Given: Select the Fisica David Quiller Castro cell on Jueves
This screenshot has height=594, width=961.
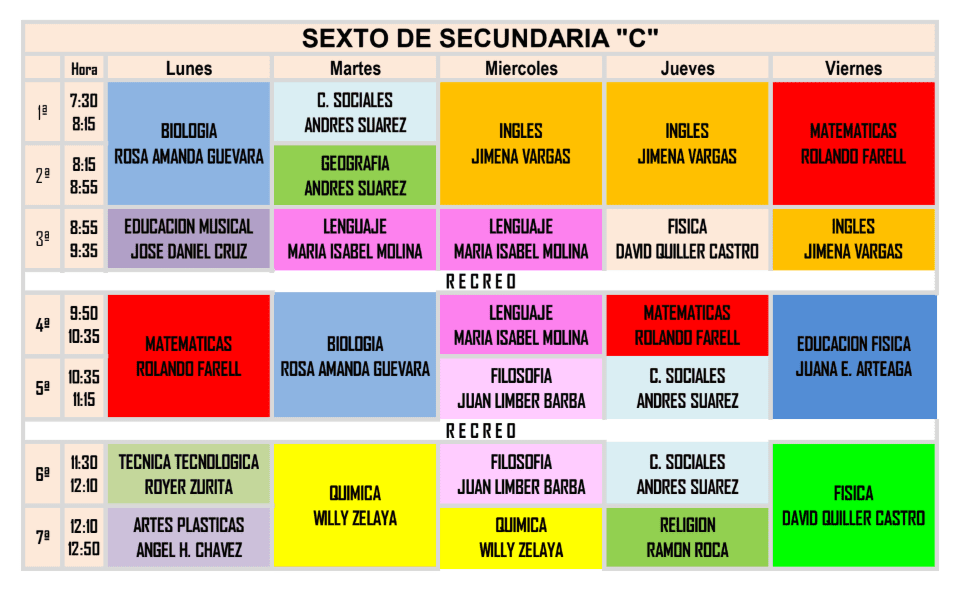Looking at the screenshot, I should (x=687, y=239).
